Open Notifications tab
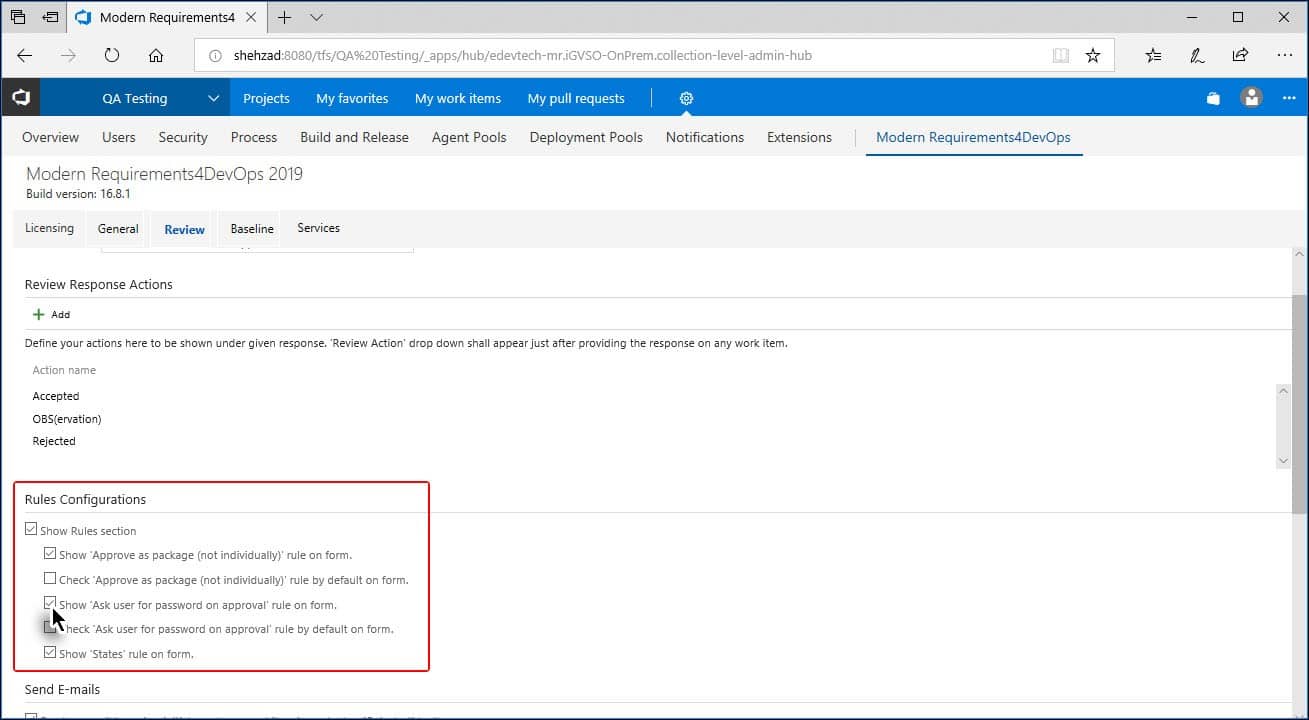 705,137
